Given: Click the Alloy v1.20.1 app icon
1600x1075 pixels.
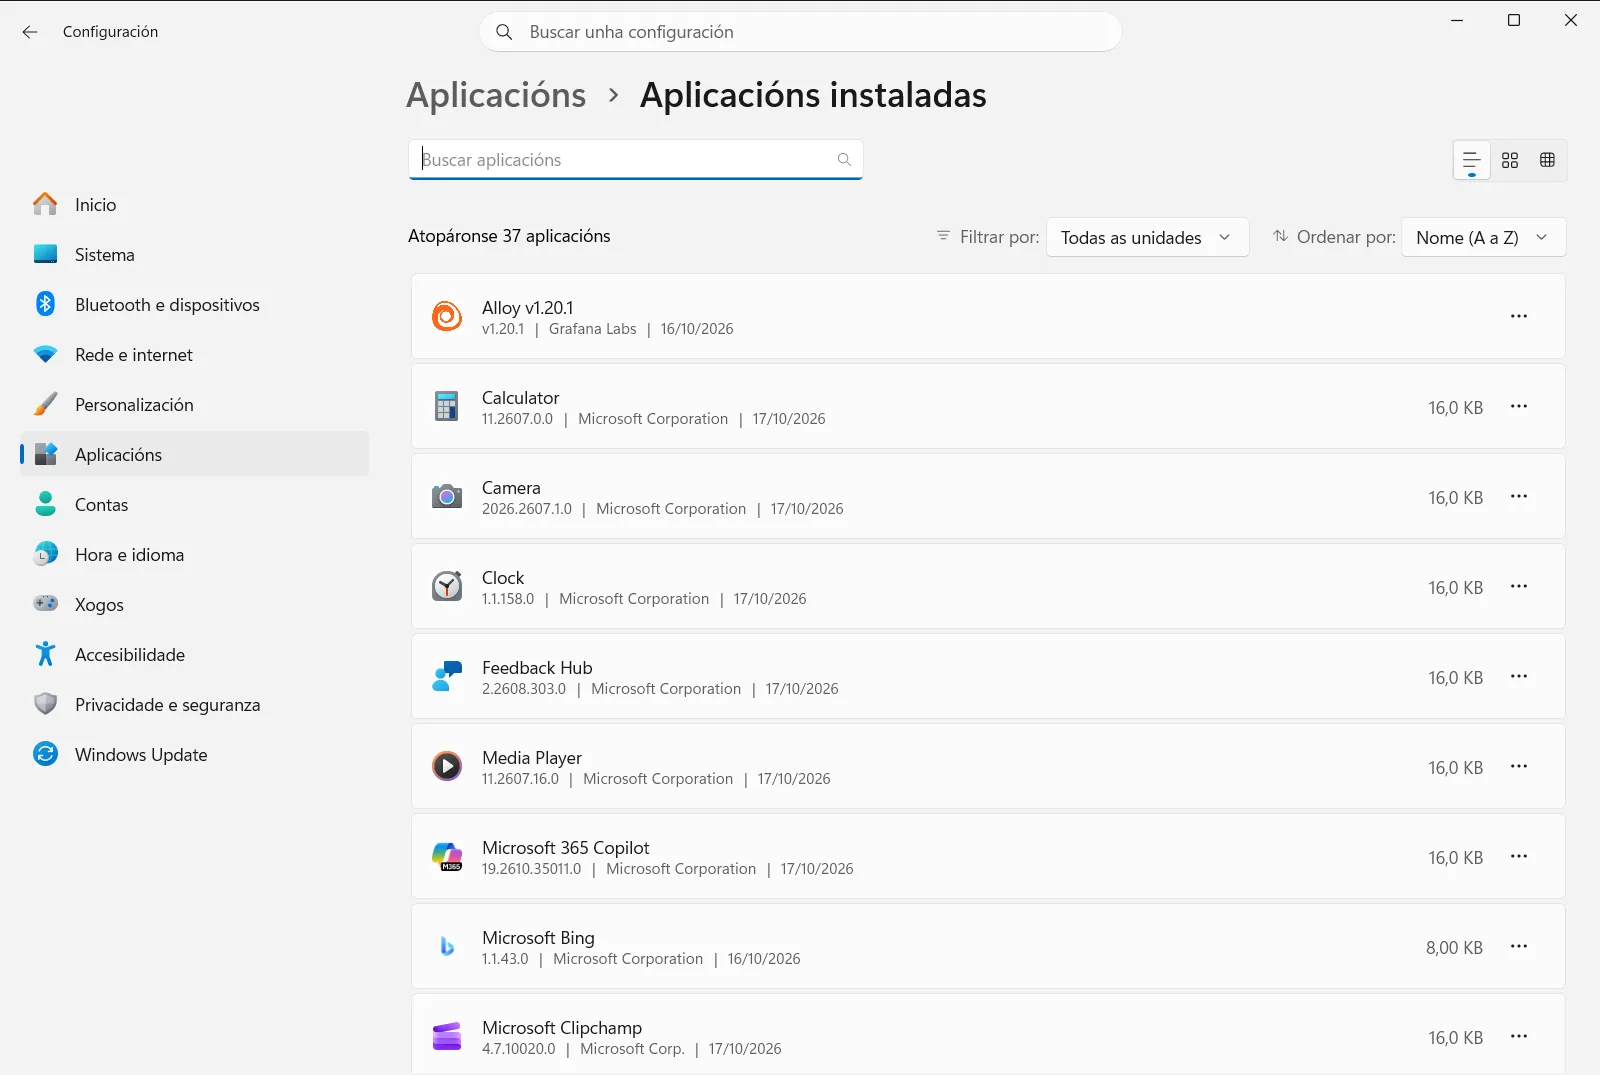Looking at the screenshot, I should point(447,316).
